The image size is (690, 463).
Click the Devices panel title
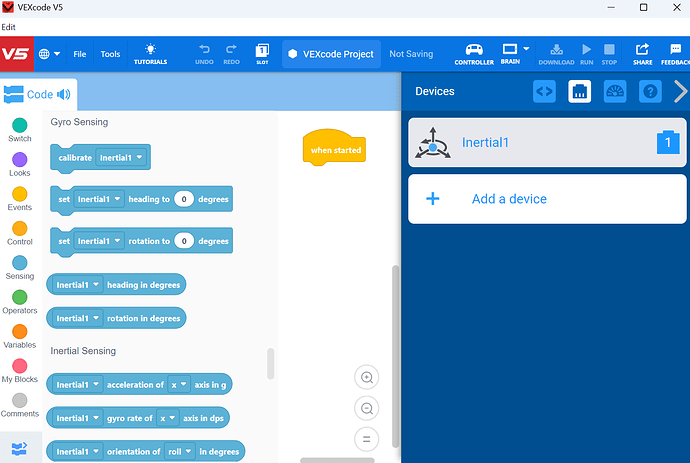pyautogui.click(x=435, y=91)
